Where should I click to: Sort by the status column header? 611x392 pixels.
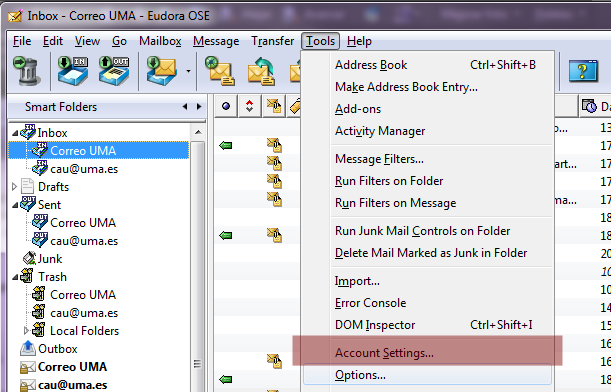click(226, 106)
